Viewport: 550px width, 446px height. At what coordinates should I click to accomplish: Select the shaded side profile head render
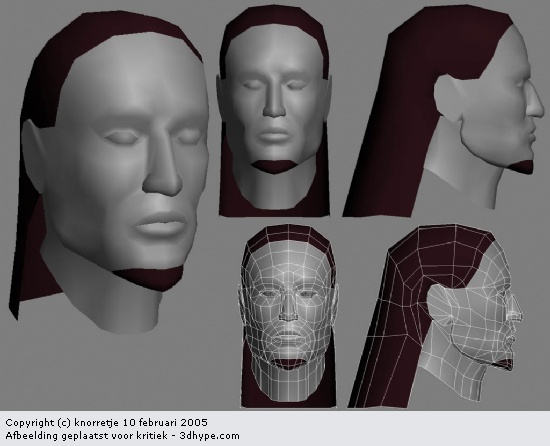444,110
